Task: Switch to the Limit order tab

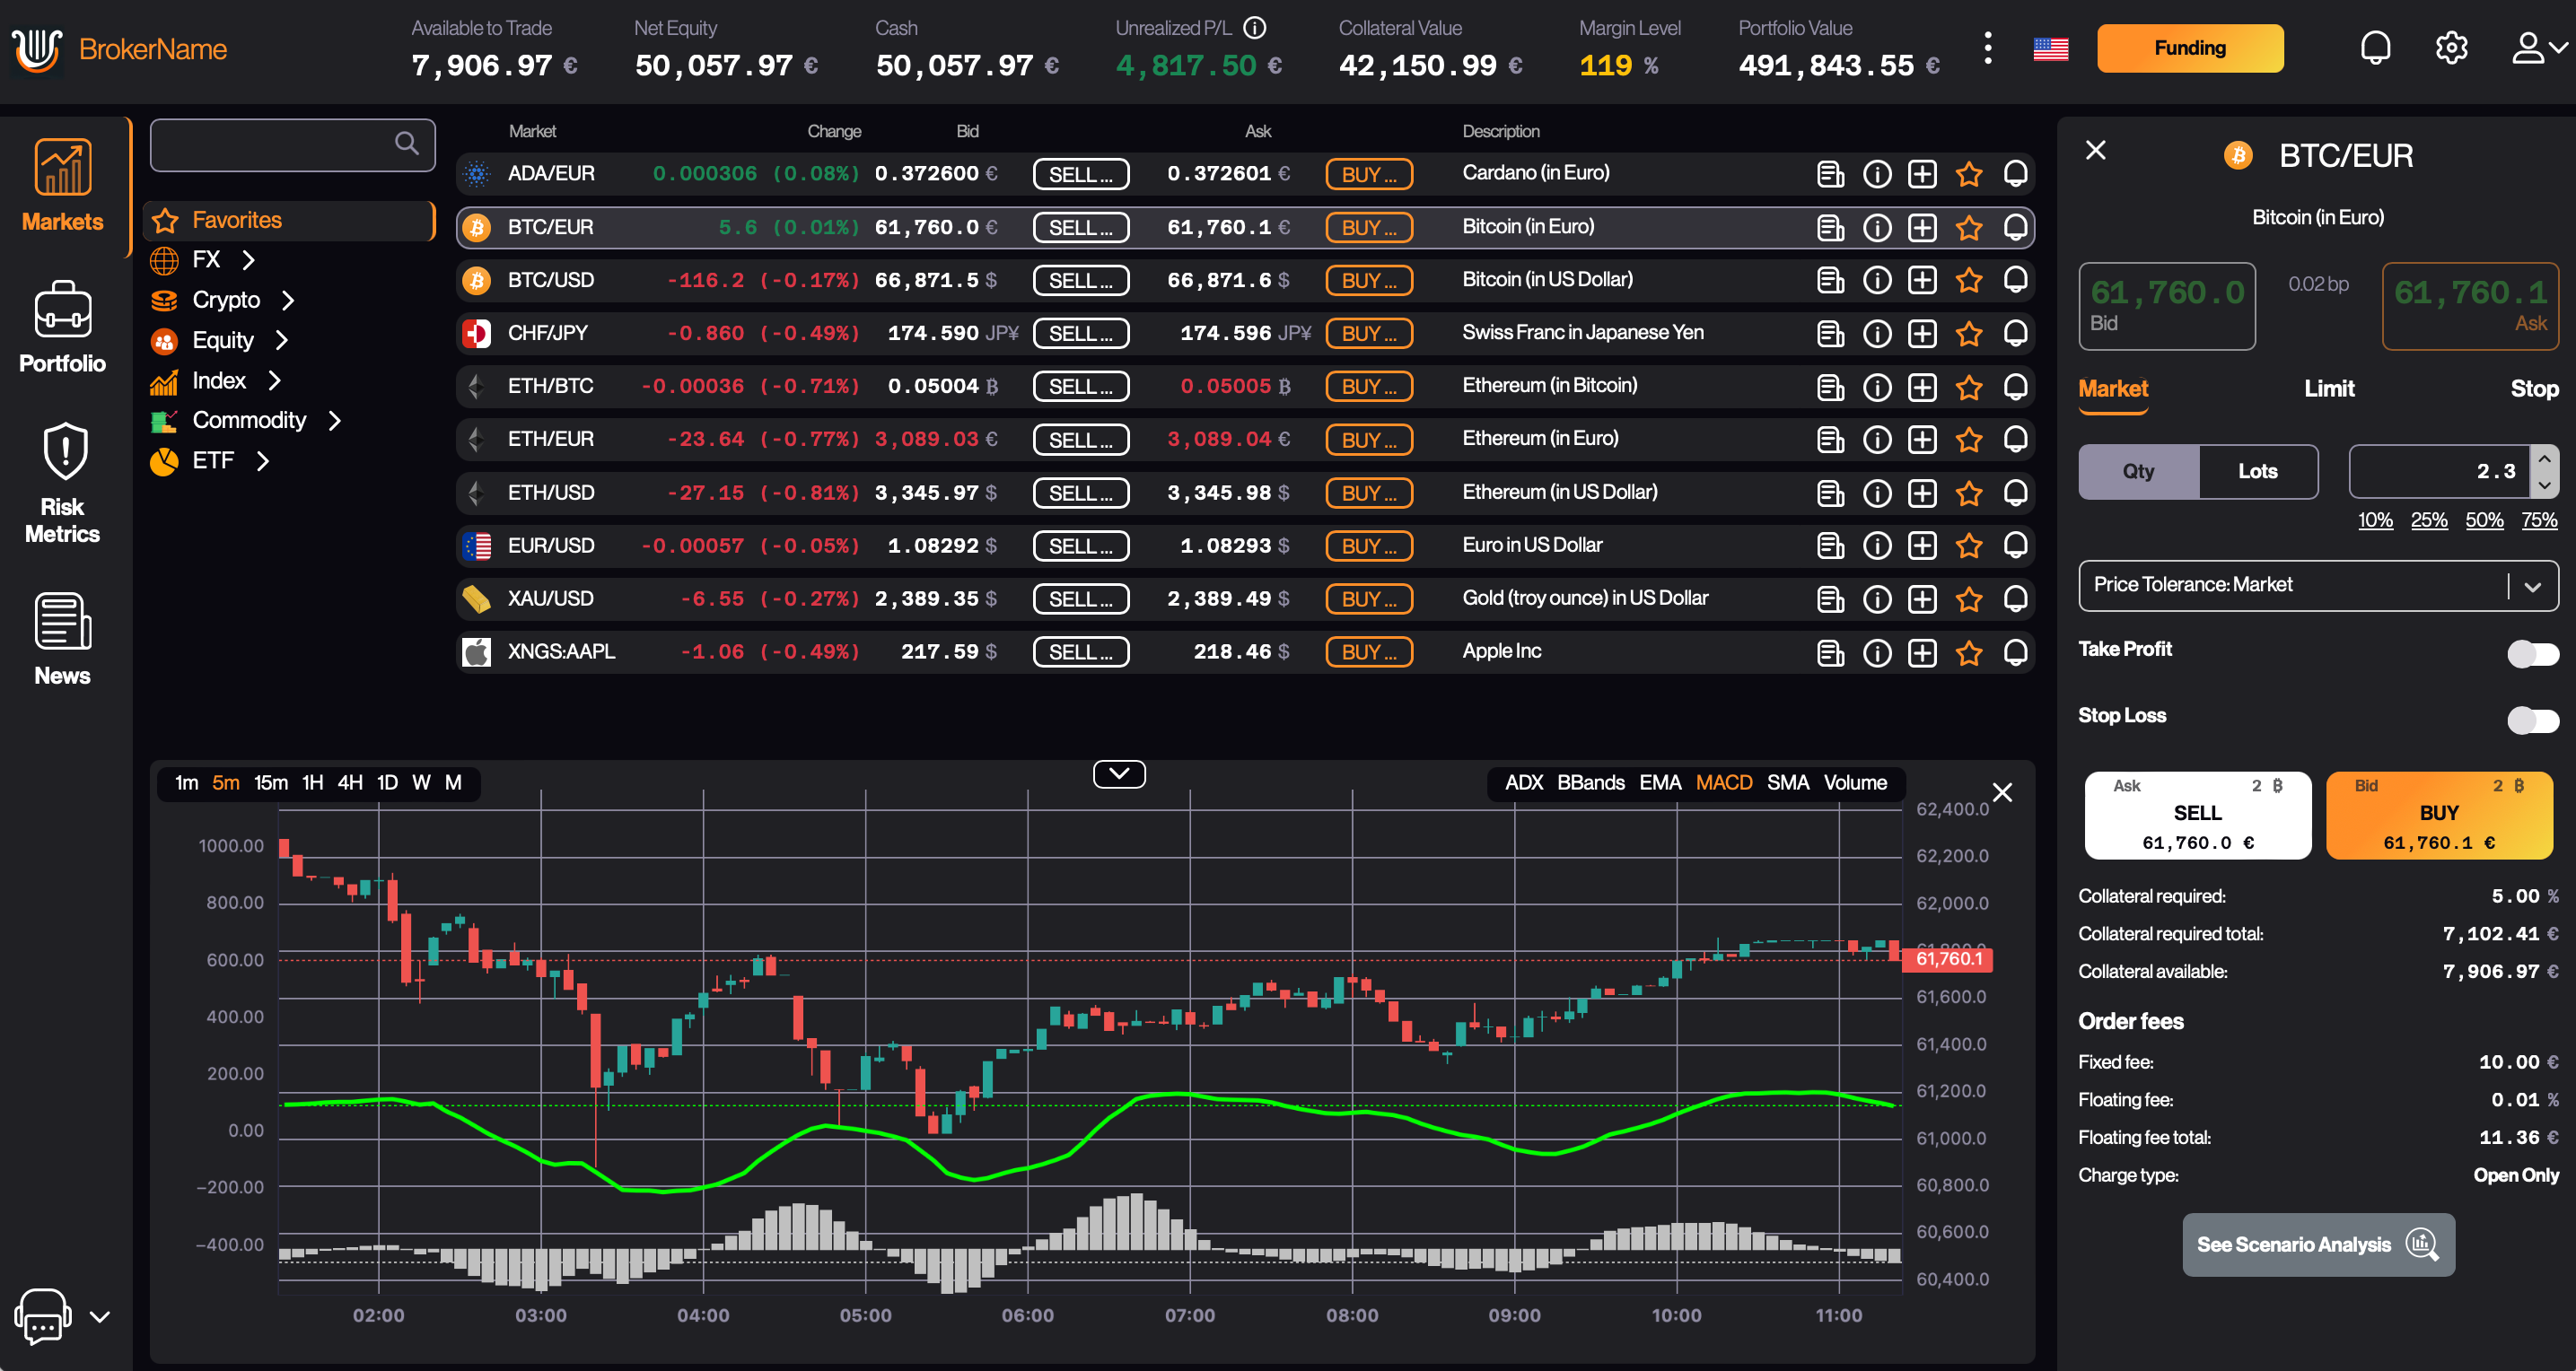Action: pyautogui.click(x=2328, y=389)
